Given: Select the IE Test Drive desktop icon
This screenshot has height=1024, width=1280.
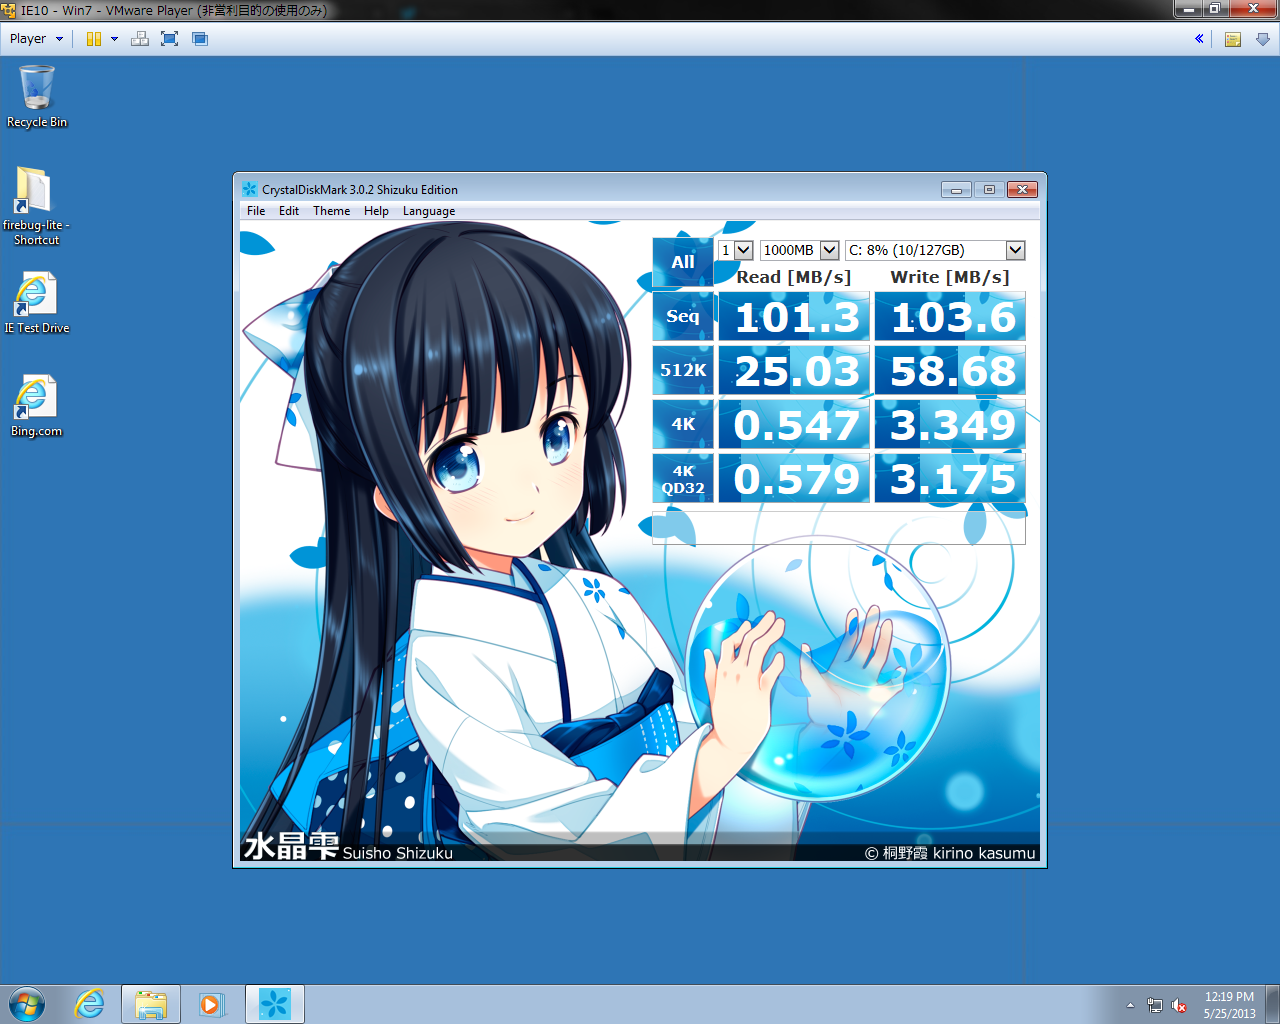Looking at the screenshot, I should coord(37,303).
